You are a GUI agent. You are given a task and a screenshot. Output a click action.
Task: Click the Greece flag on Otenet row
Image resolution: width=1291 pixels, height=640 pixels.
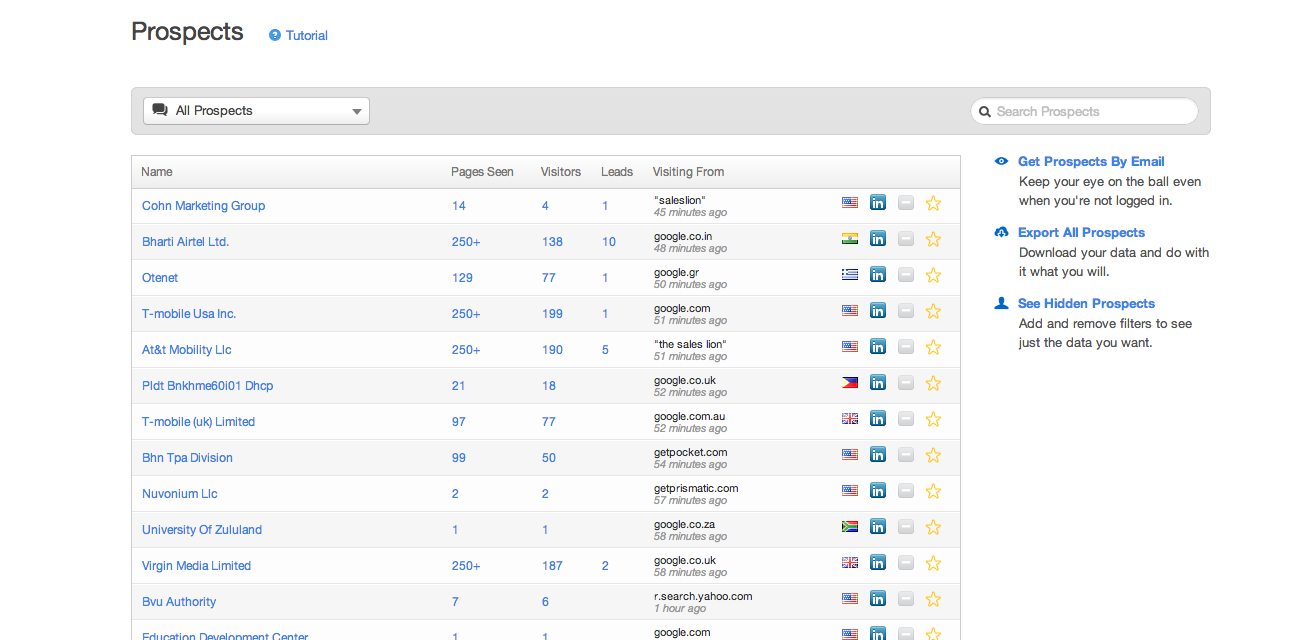pos(850,275)
